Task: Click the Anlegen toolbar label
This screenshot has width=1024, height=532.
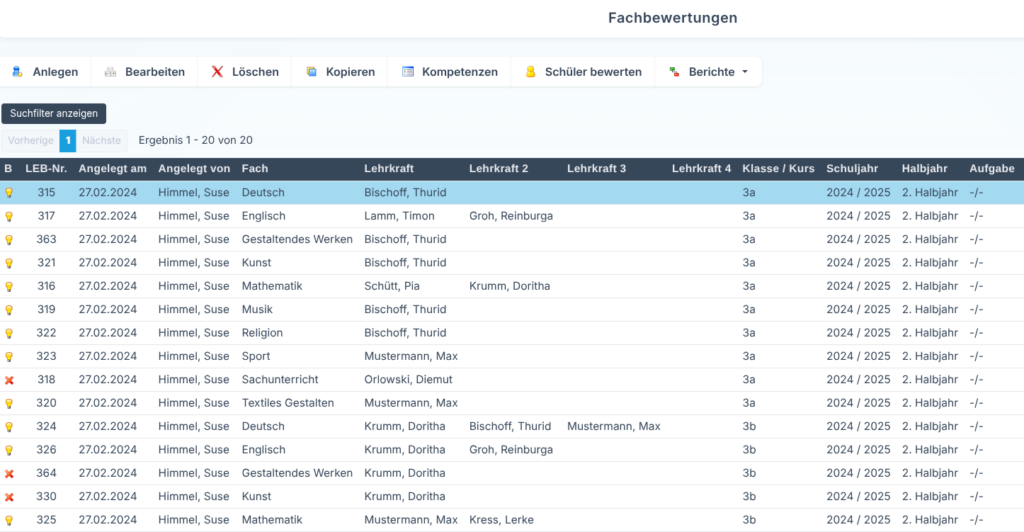Action: click(56, 72)
